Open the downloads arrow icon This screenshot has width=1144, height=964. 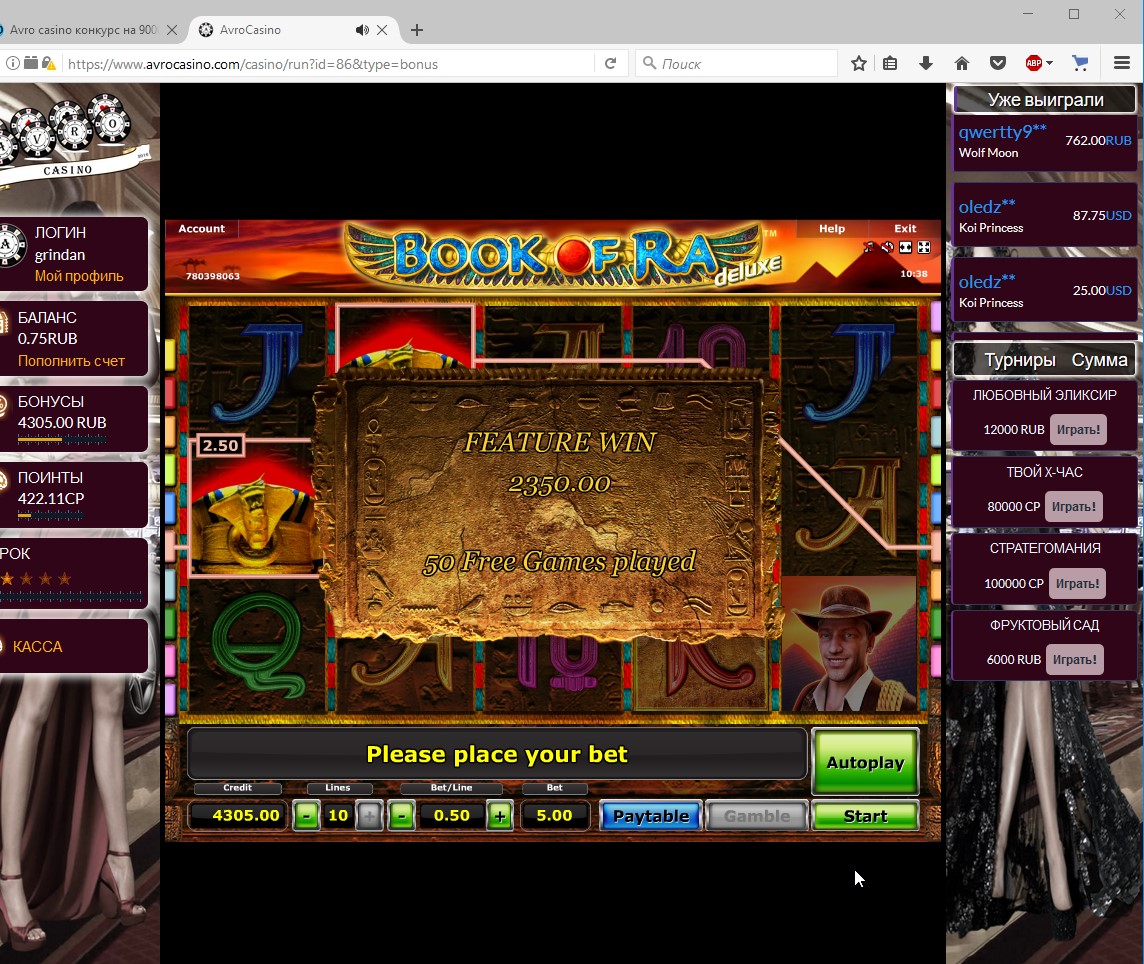point(926,63)
